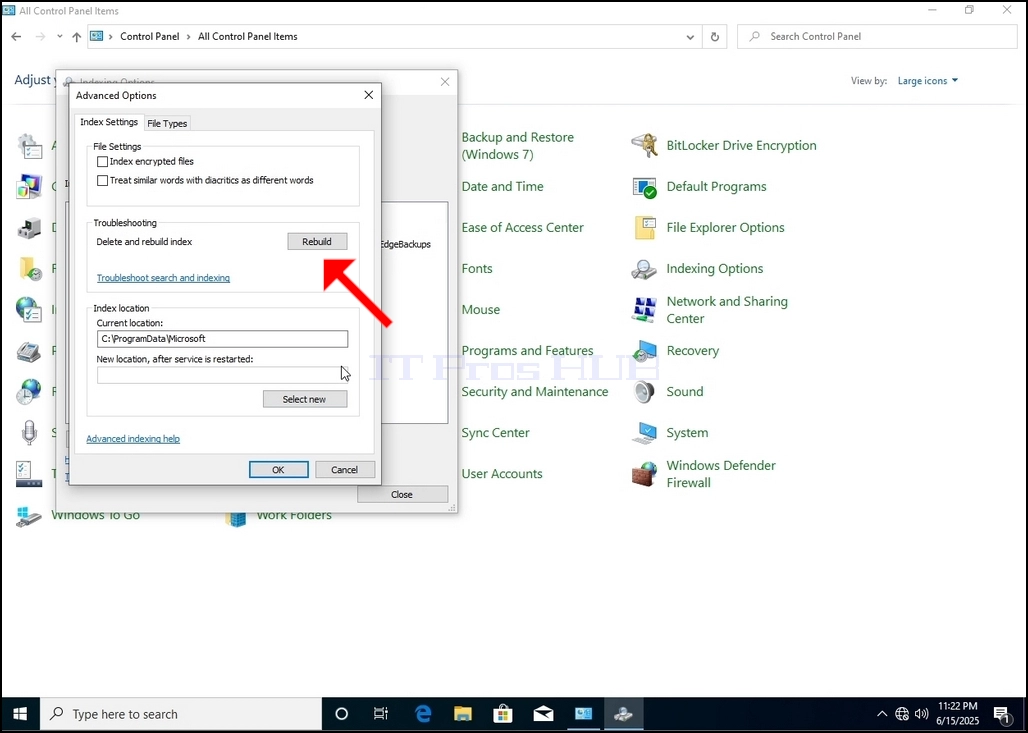Viewport: 1028px width, 733px height.
Task: Click the Rebuild button
Action: point(317,242)
